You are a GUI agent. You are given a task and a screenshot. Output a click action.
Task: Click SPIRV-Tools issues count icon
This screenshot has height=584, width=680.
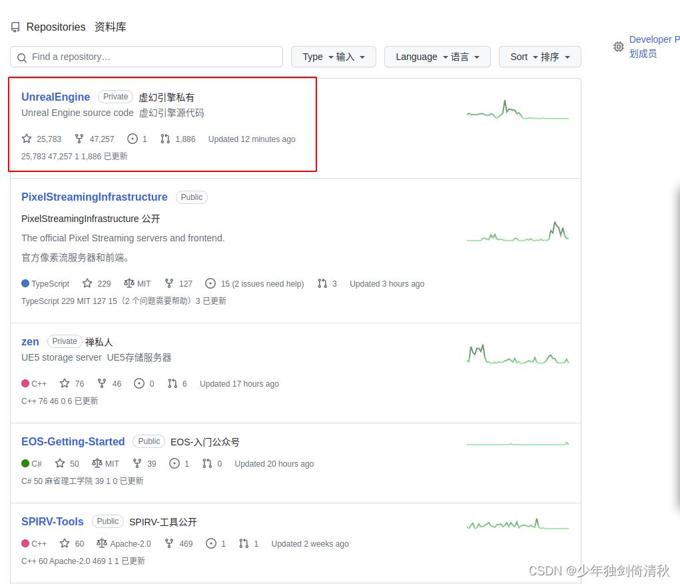coord(211,543)
